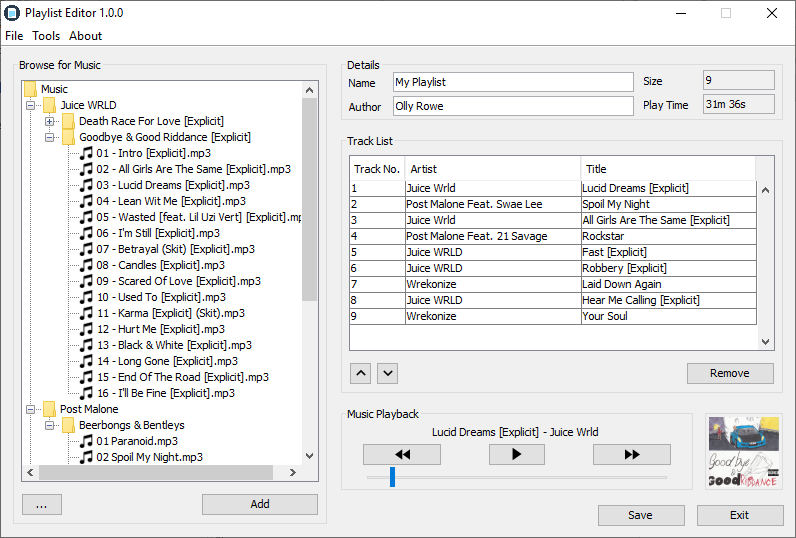Viewport: 796px width, 538px height.
Task: Click the Playlist Editor app icon in title bar
Action: (12, 13)
